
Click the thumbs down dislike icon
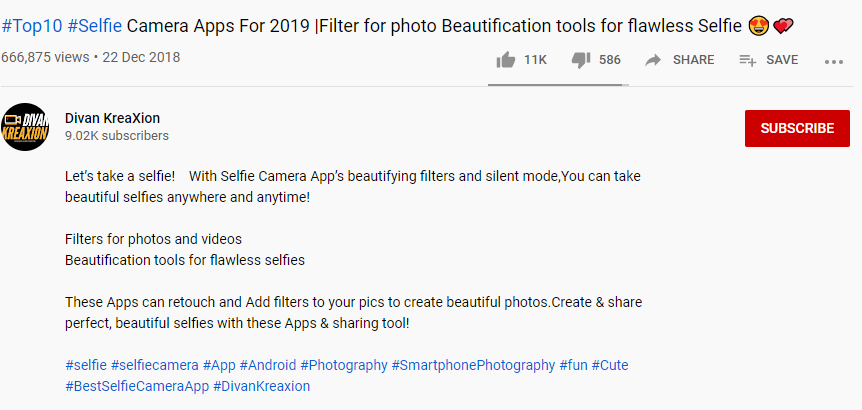581,60
